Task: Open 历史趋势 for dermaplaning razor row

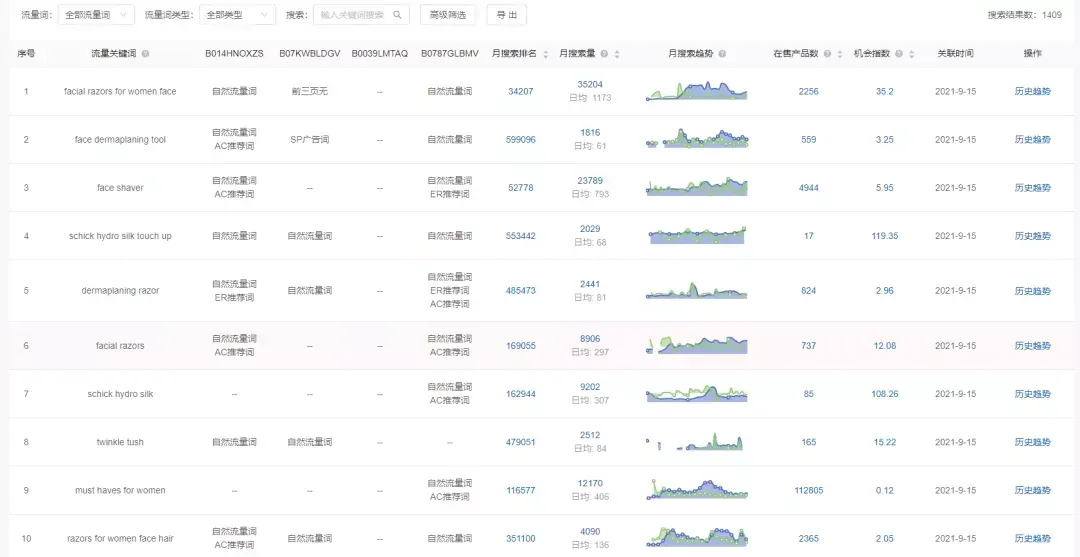Action: pyautogui.click(x=1032, y=291)
